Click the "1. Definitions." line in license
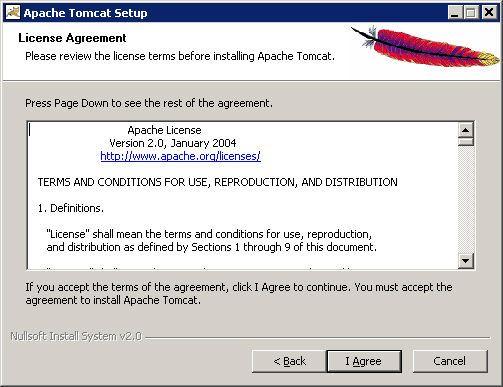Image resolution: width=503 pixels, height=387 pixels. click(x=71, y=208)
